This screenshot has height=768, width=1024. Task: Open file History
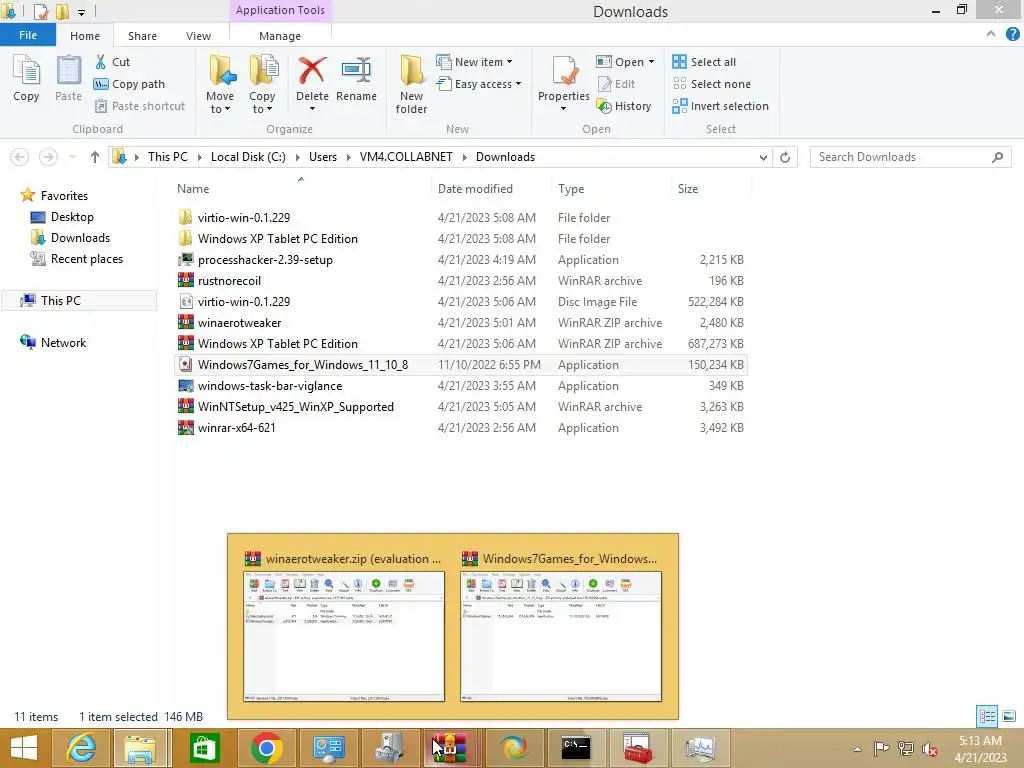tap(624, 106)
